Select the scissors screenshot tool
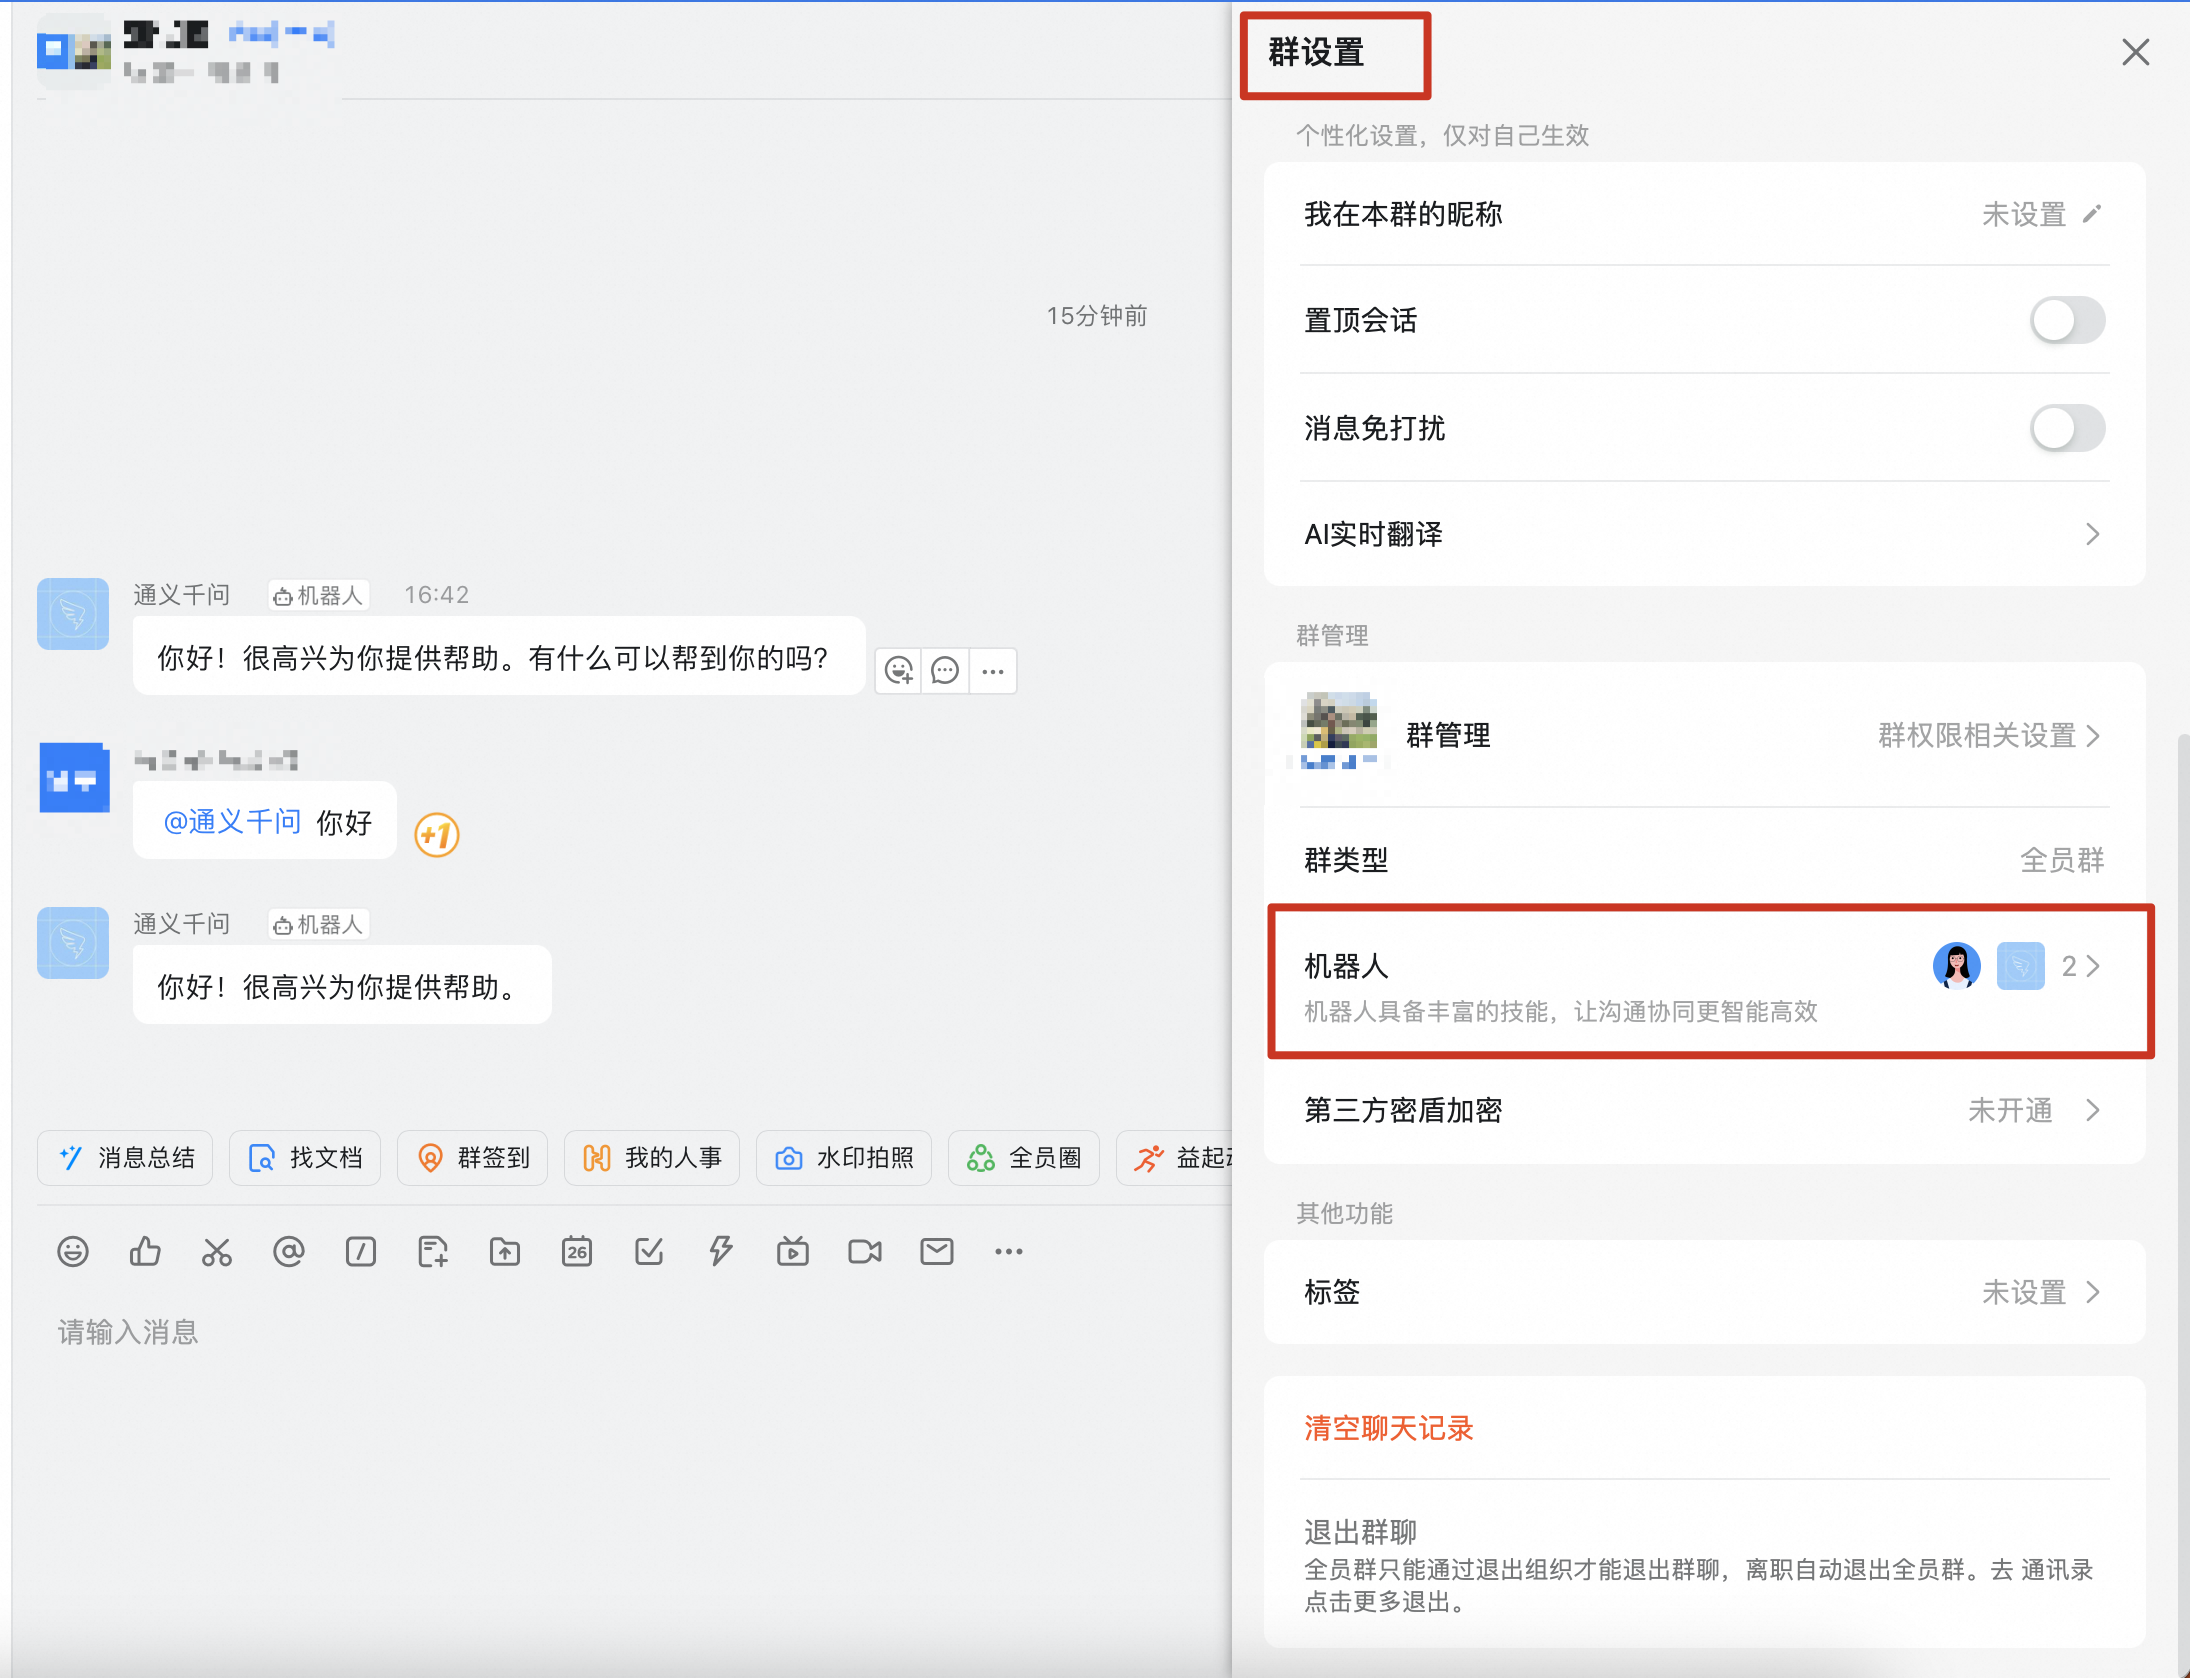This screenshot has width=2190, height=1678. [x=217, y=1252]
